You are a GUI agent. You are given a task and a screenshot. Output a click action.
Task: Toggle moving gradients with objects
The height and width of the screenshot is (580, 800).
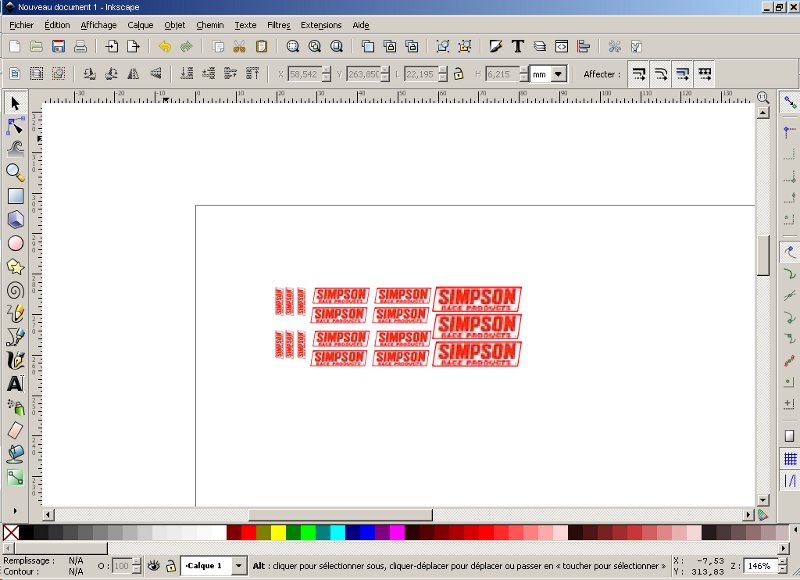click(x=682, y=74)
